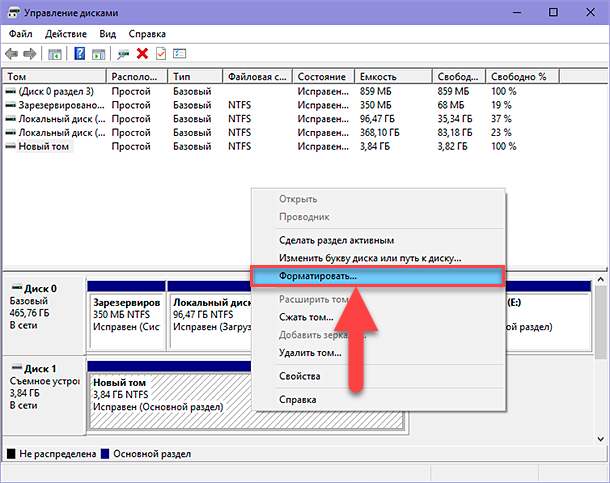This screenshot has width=610, height=483.
Task: Click the red X delete icon
Action: pyautogui.click(x=142, y=54)
